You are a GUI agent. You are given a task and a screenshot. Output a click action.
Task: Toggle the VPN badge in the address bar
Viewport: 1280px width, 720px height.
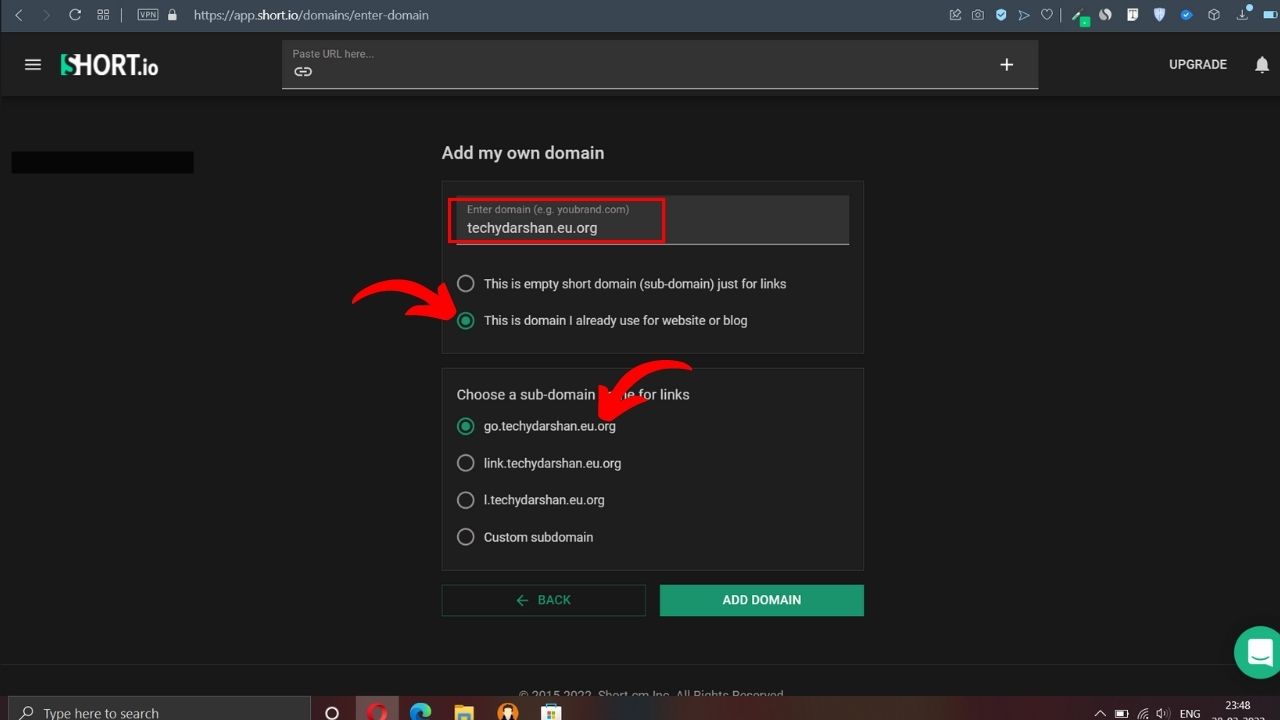point(148,15)
